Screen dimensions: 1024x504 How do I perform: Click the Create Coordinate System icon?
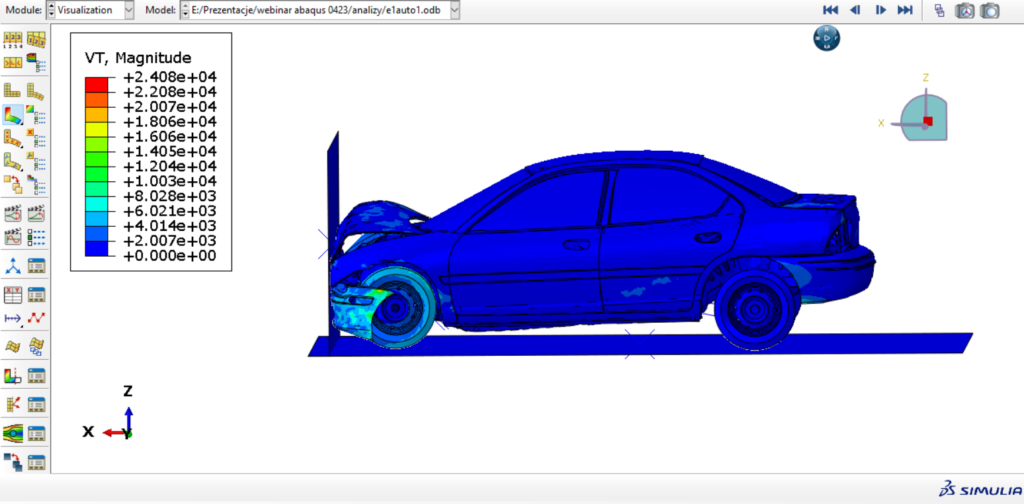pos(13,265)
